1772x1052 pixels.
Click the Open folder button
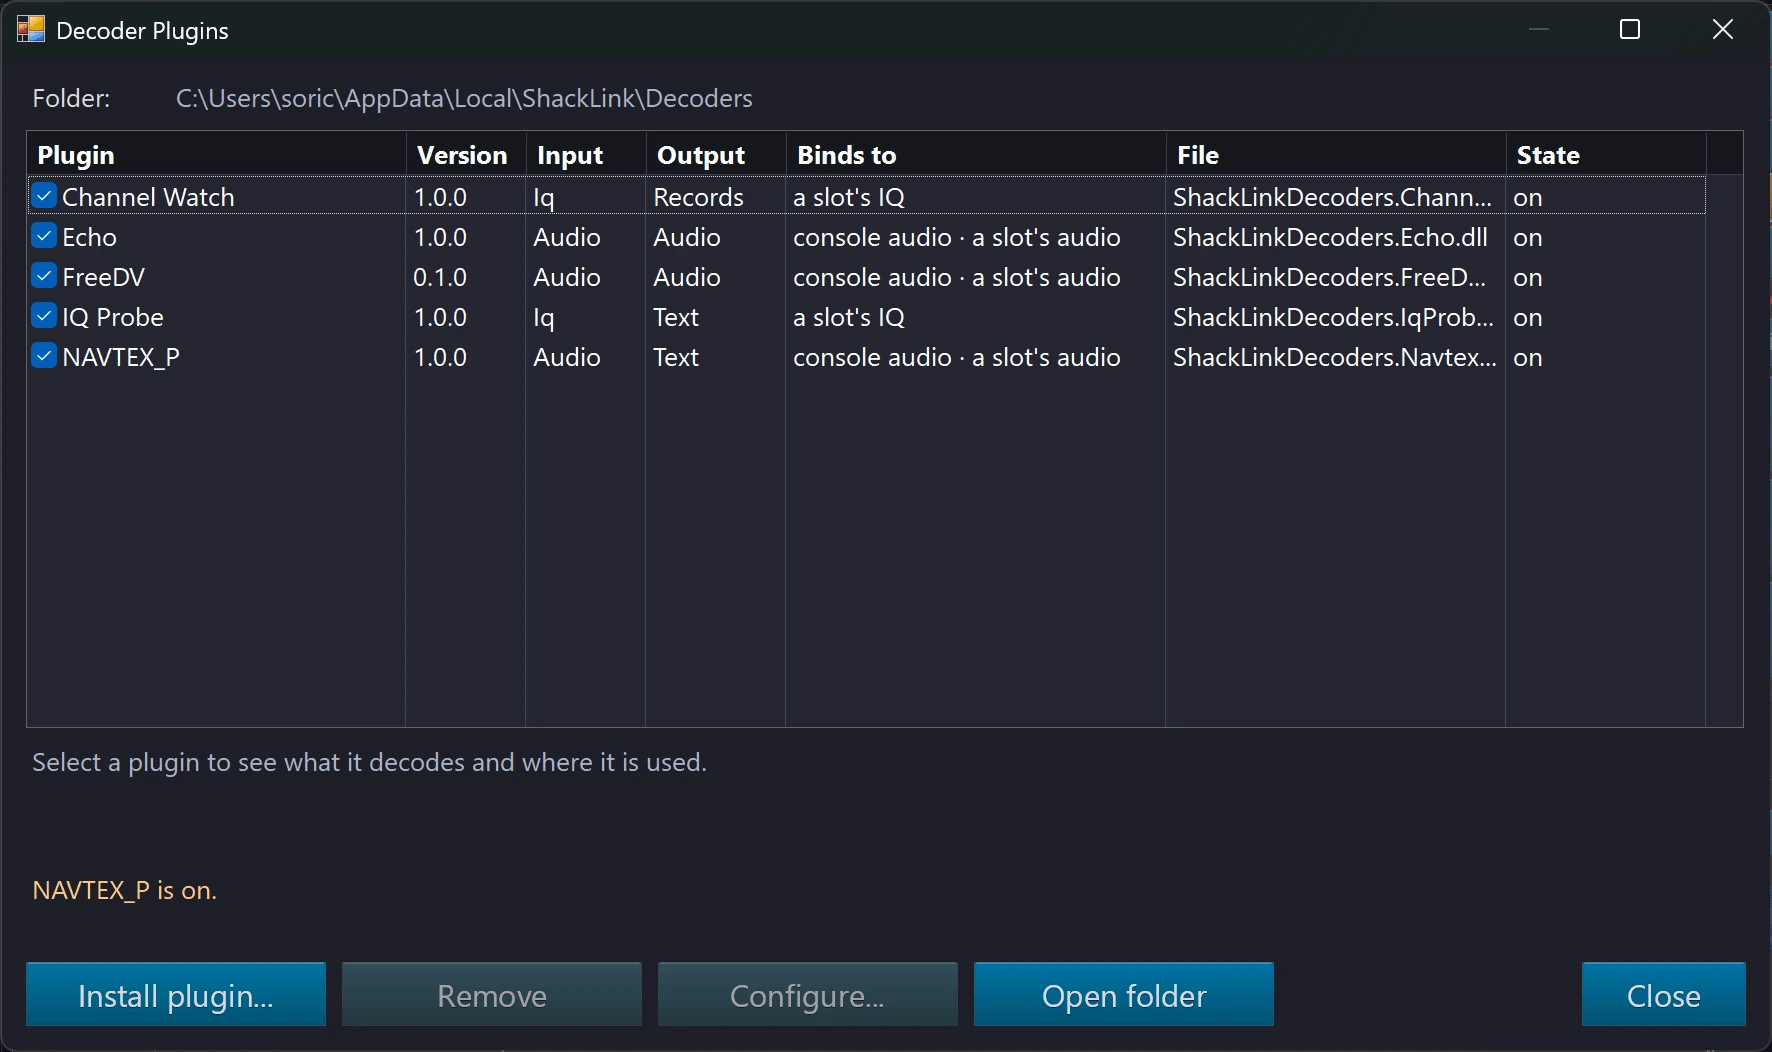coord(1124,995)
